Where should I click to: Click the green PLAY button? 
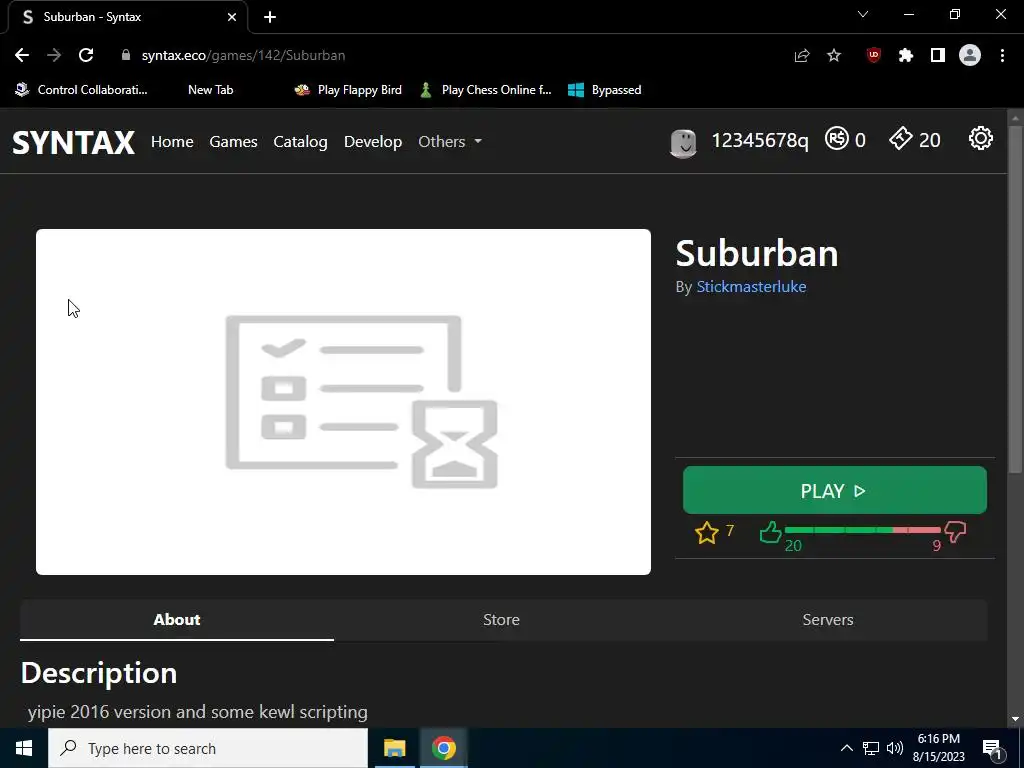click(835, 490)
